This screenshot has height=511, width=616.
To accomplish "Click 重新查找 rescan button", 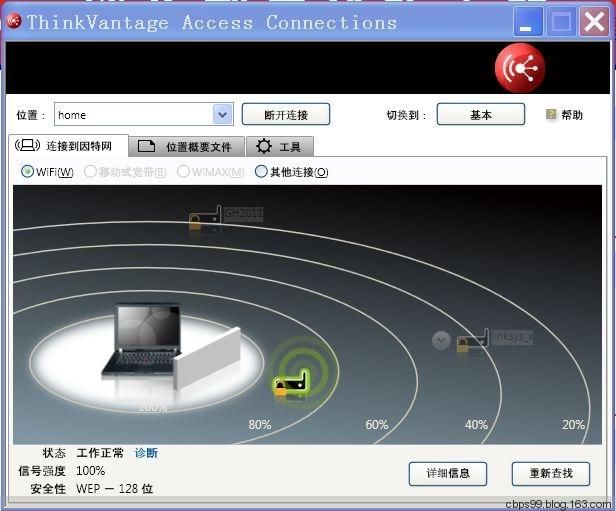I will point(551,474).
